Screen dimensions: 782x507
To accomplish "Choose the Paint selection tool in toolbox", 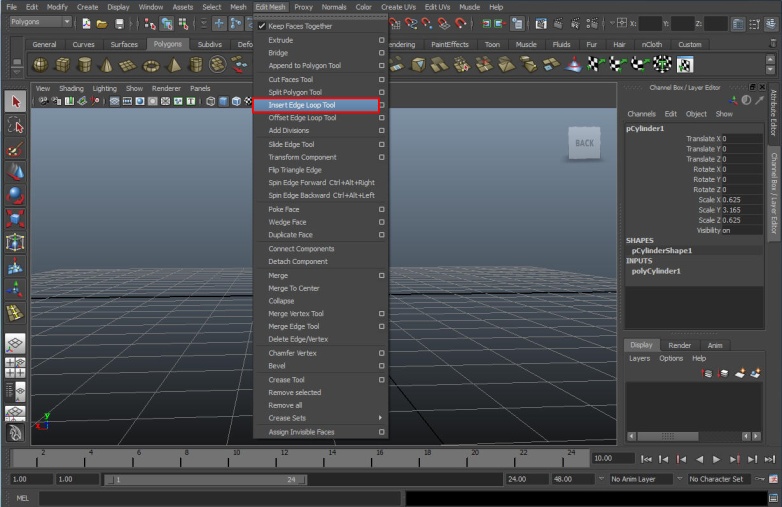I will click(x=15, y=149).
